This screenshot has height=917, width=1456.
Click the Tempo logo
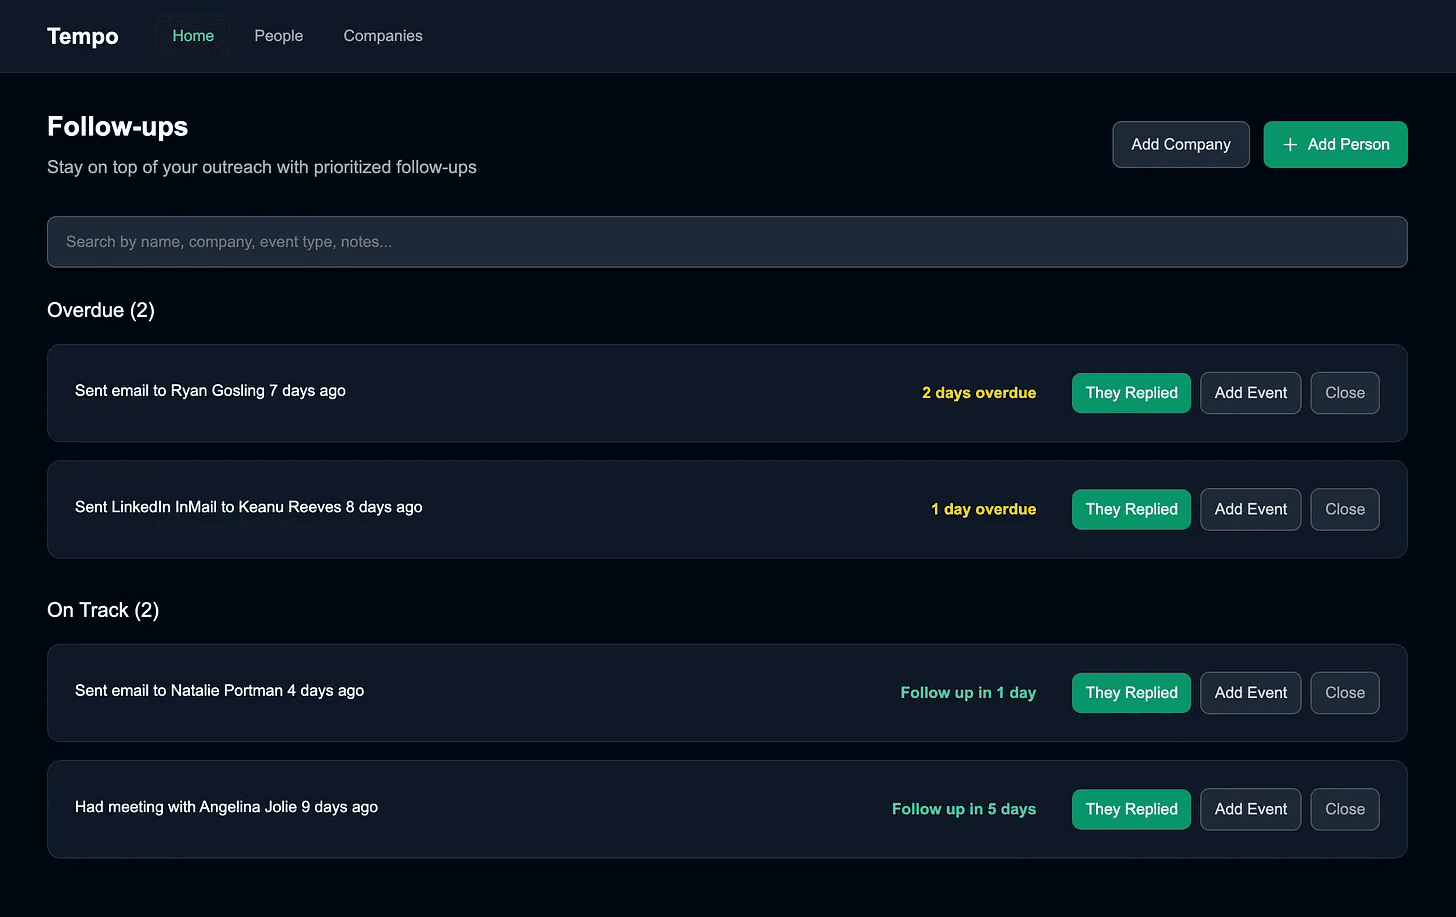(x=83, y=36)
